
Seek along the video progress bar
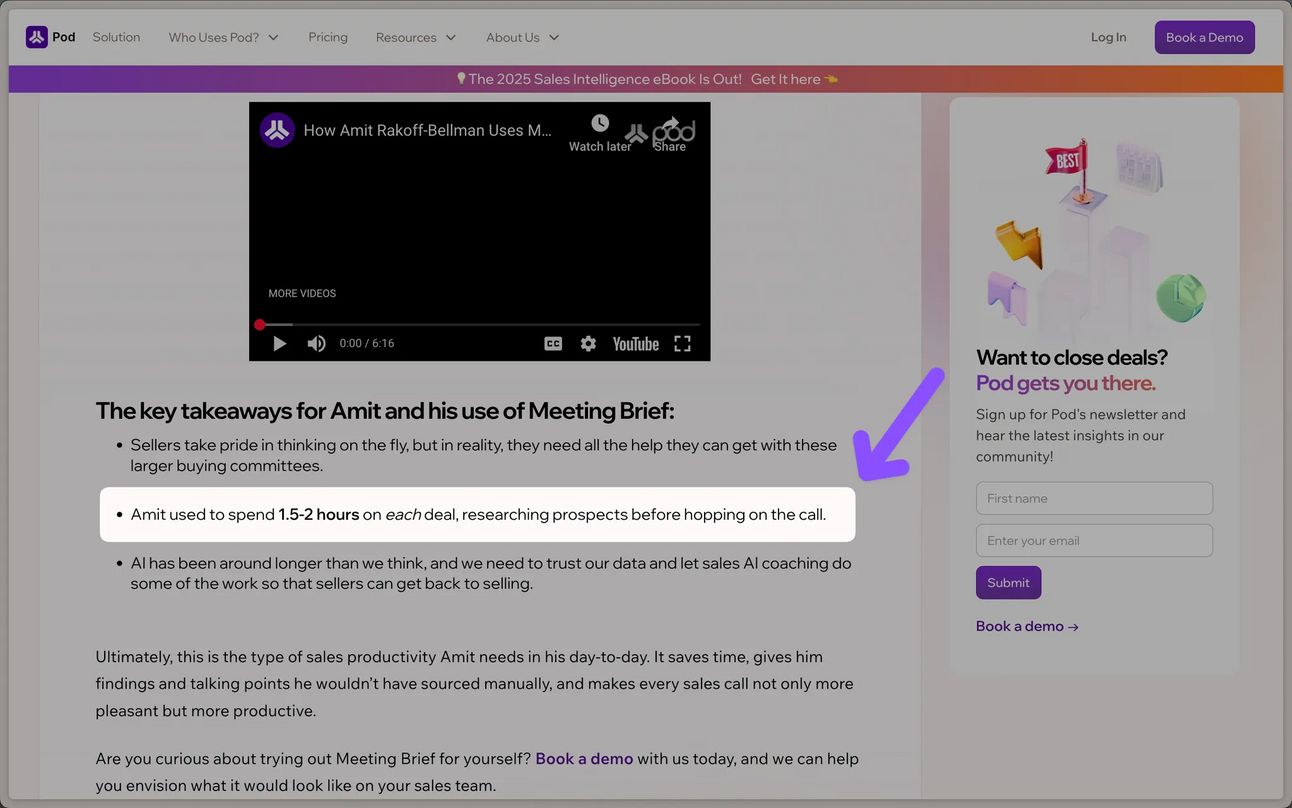480,324
